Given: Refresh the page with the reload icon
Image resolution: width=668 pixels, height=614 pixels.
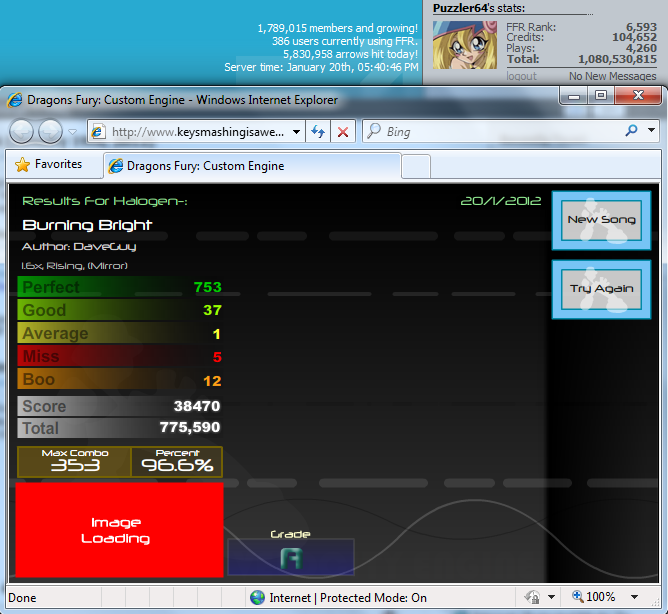Looking at the screenshot, I should tap(318, 131).
